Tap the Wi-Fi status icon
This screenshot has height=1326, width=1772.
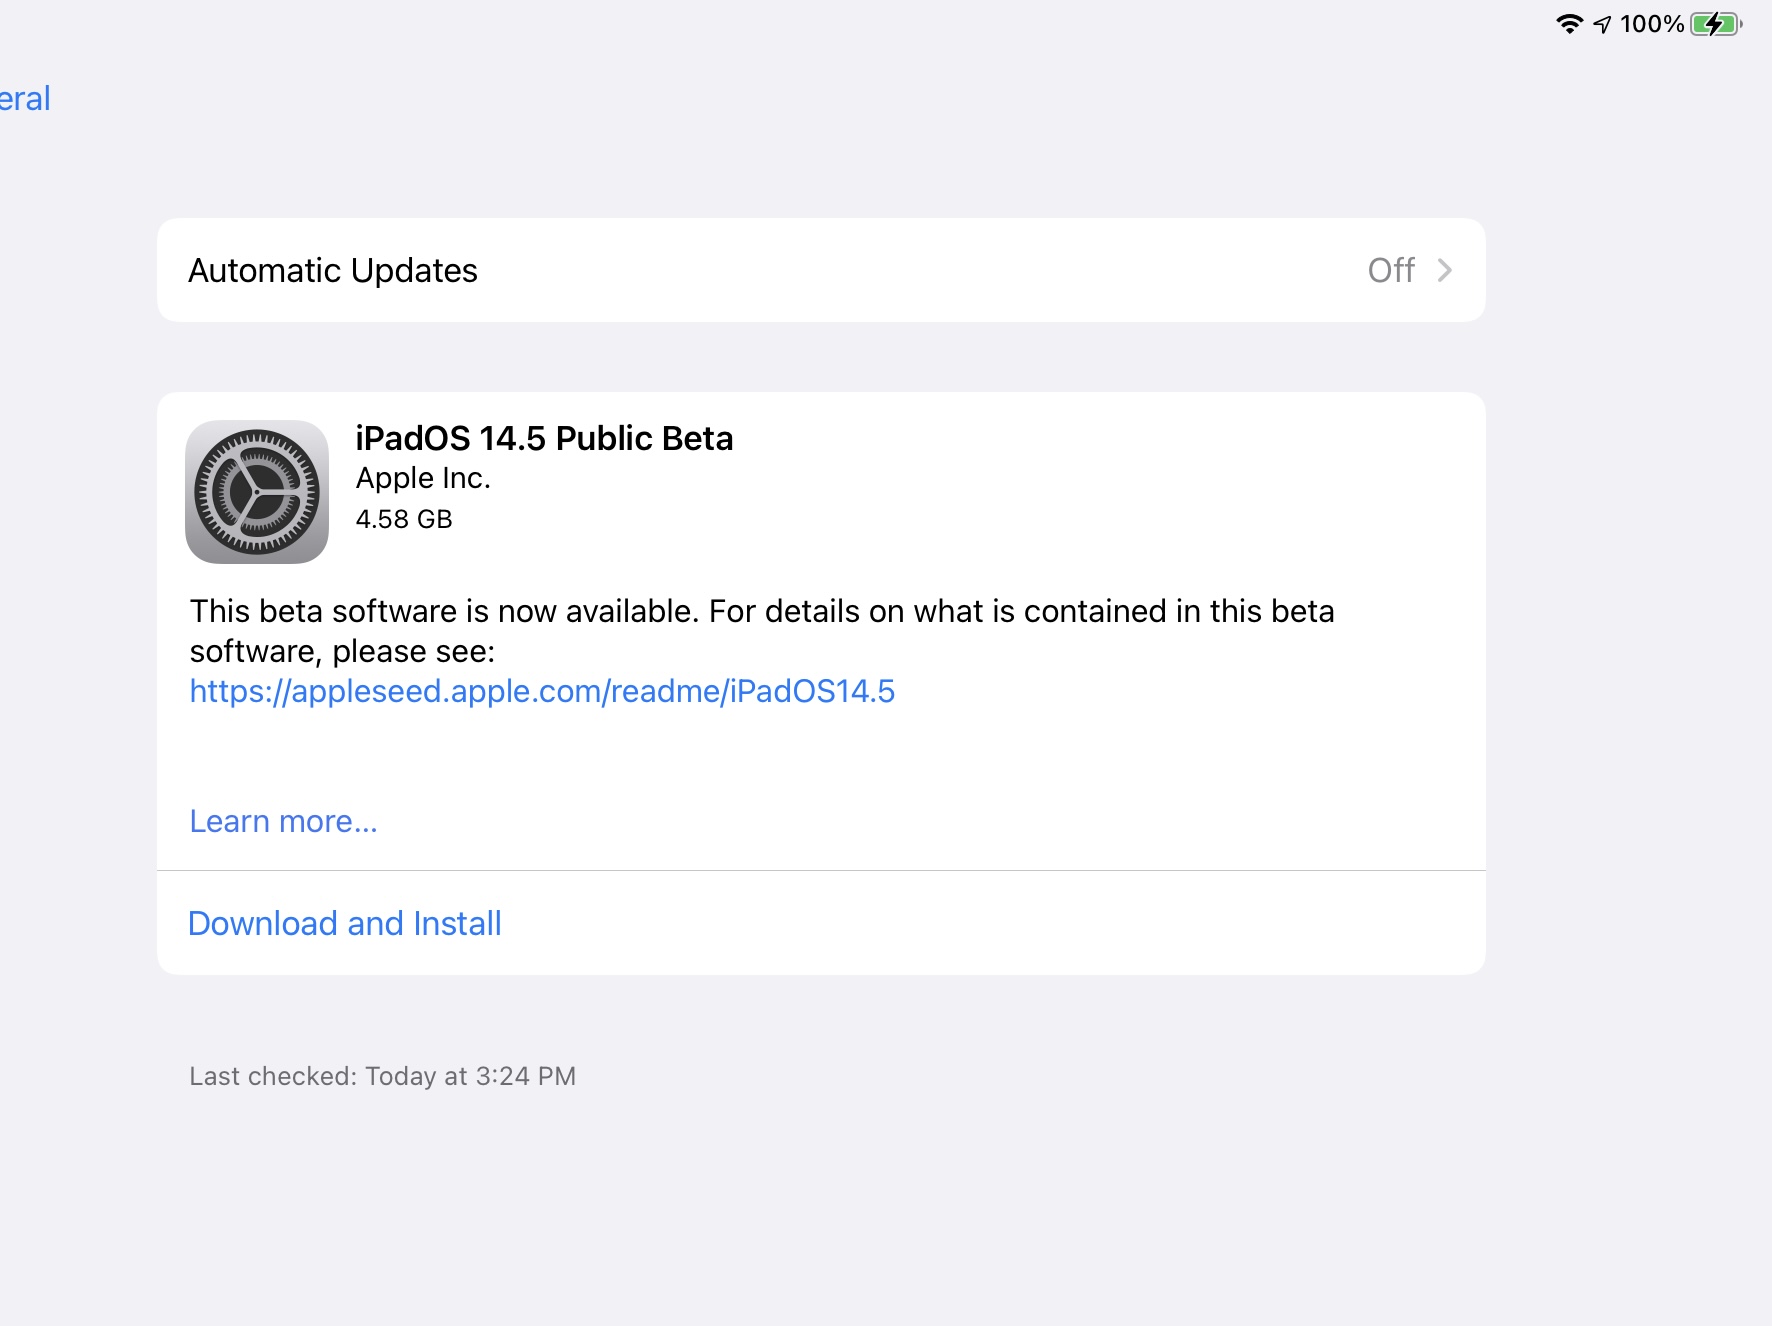[1569, 24]
